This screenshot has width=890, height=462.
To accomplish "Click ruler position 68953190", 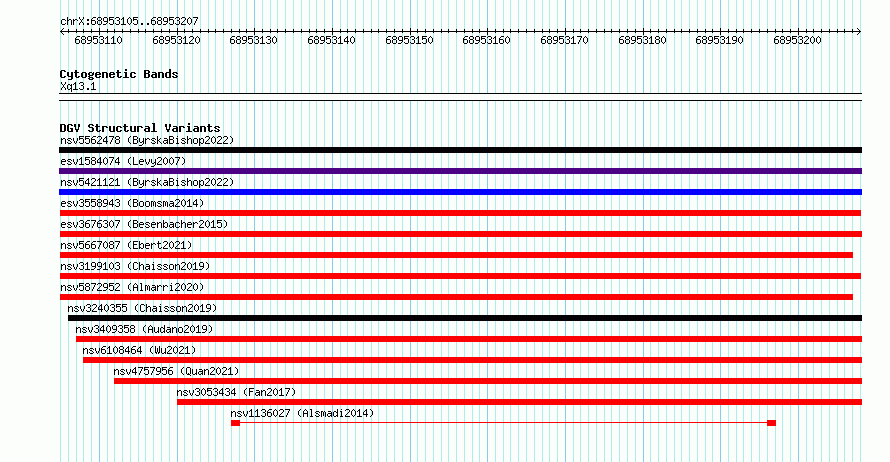I will 719,40.
